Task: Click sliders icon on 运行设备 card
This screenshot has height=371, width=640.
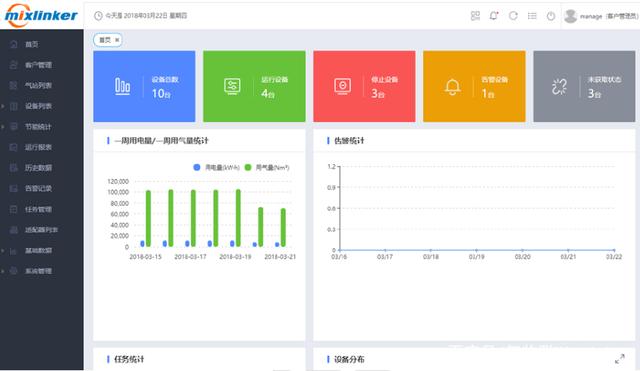Action: pyautogui.click(x=232, y=86)
